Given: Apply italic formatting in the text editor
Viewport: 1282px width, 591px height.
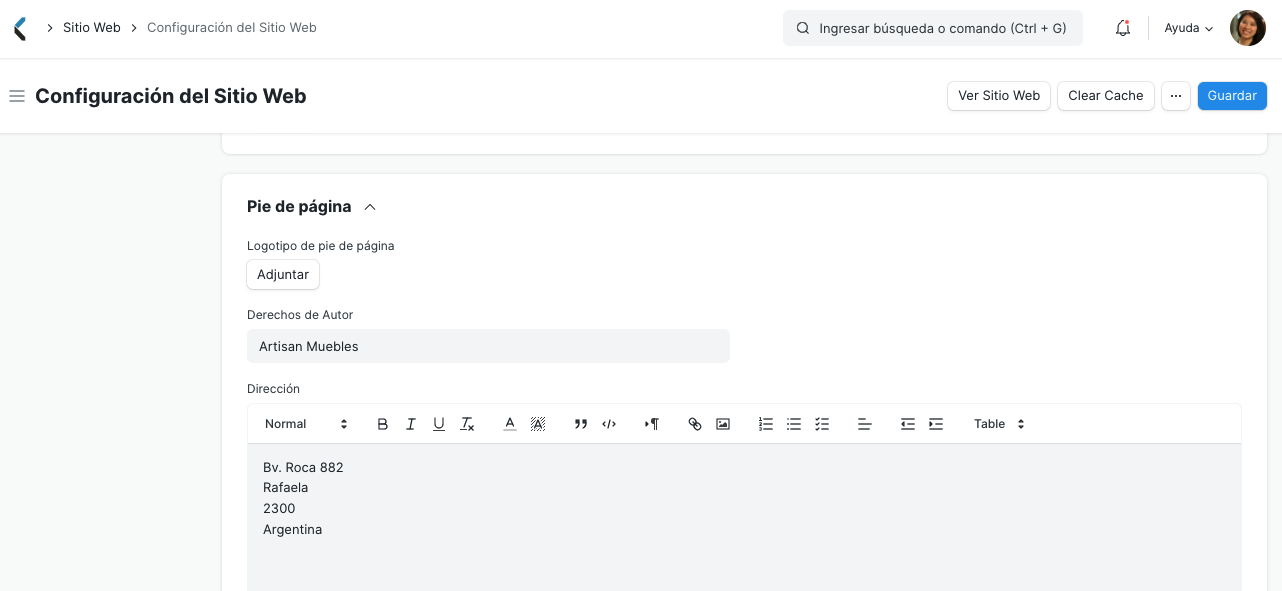Looking at the screenshot, I should 410,423.
